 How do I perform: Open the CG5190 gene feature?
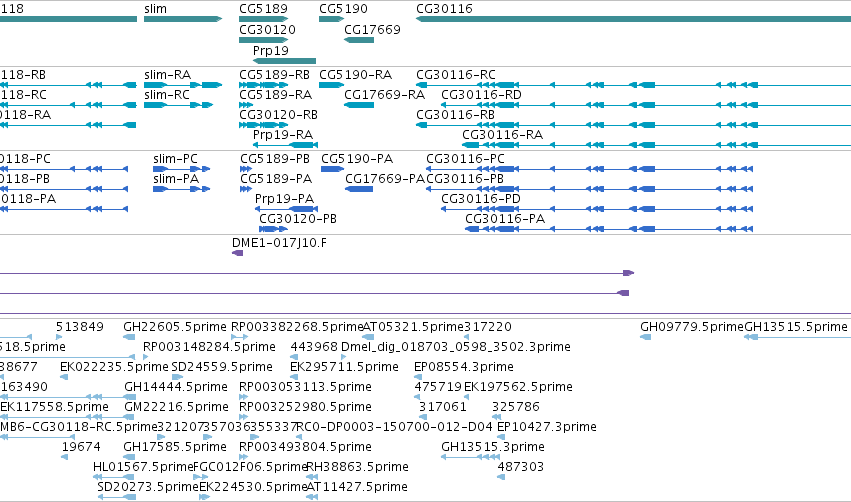[x=331, y=19]
